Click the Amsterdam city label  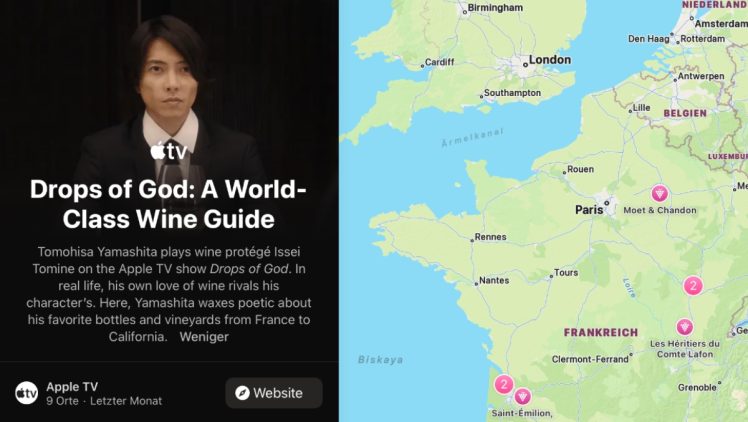tap(721, 23)
